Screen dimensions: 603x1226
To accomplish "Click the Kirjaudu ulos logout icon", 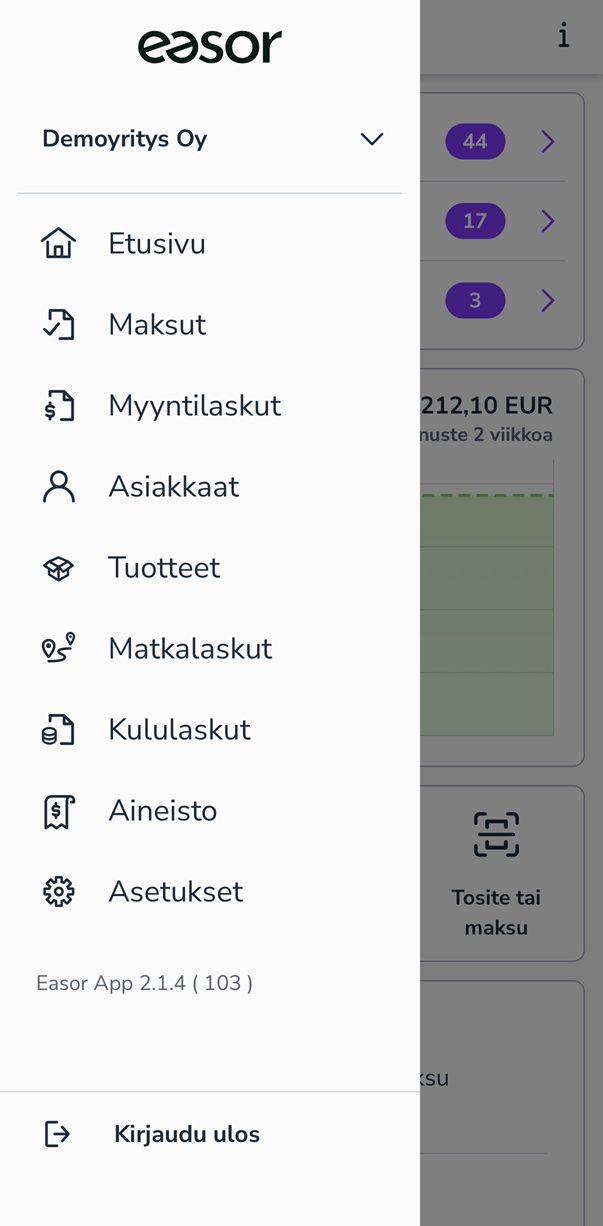I will pyautogui.click(x=57, y=1134).
